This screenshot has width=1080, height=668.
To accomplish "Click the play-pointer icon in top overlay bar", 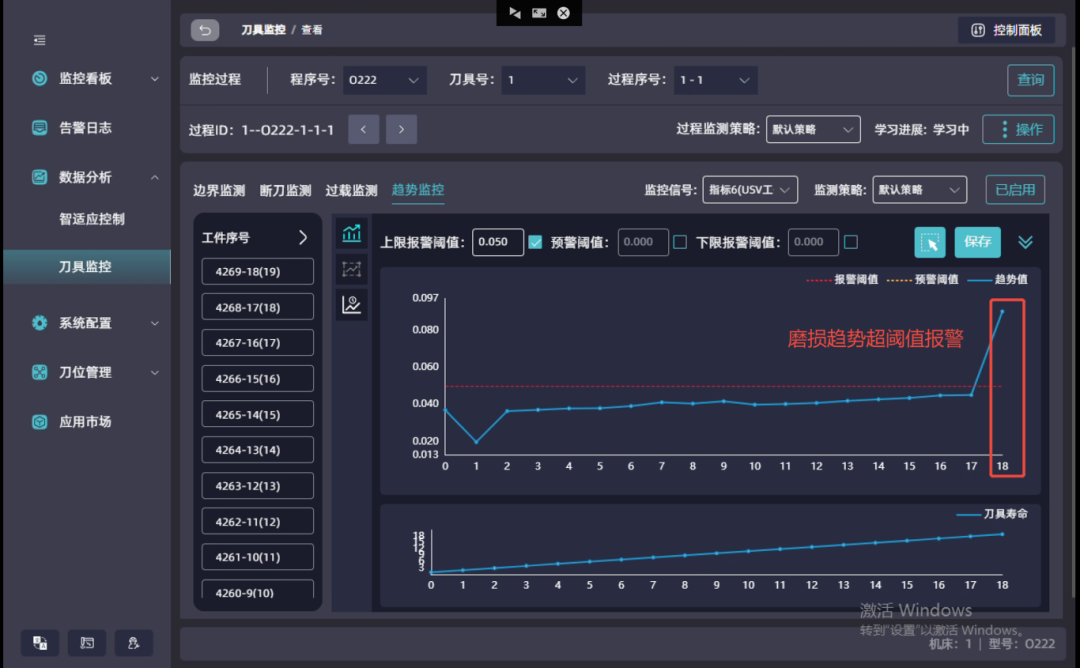I will (x=515, y=12).
